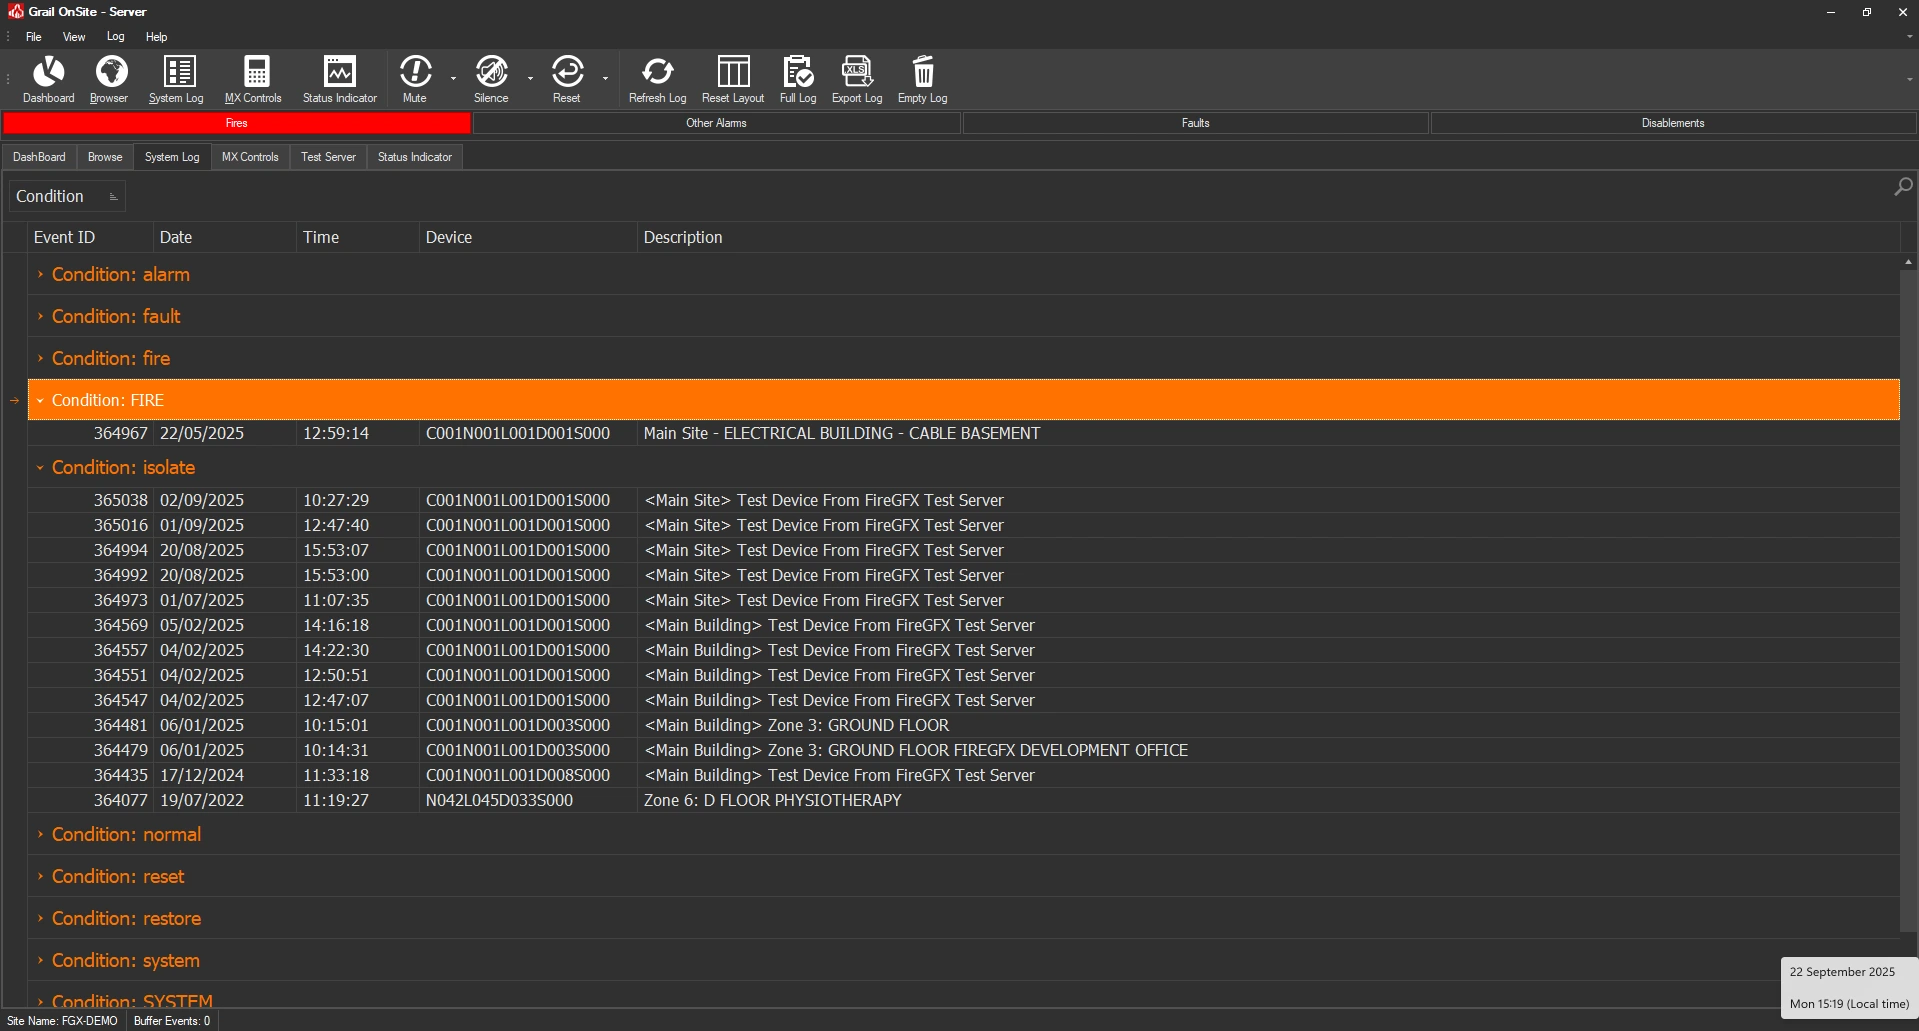Click the red Fires status button

237,123
